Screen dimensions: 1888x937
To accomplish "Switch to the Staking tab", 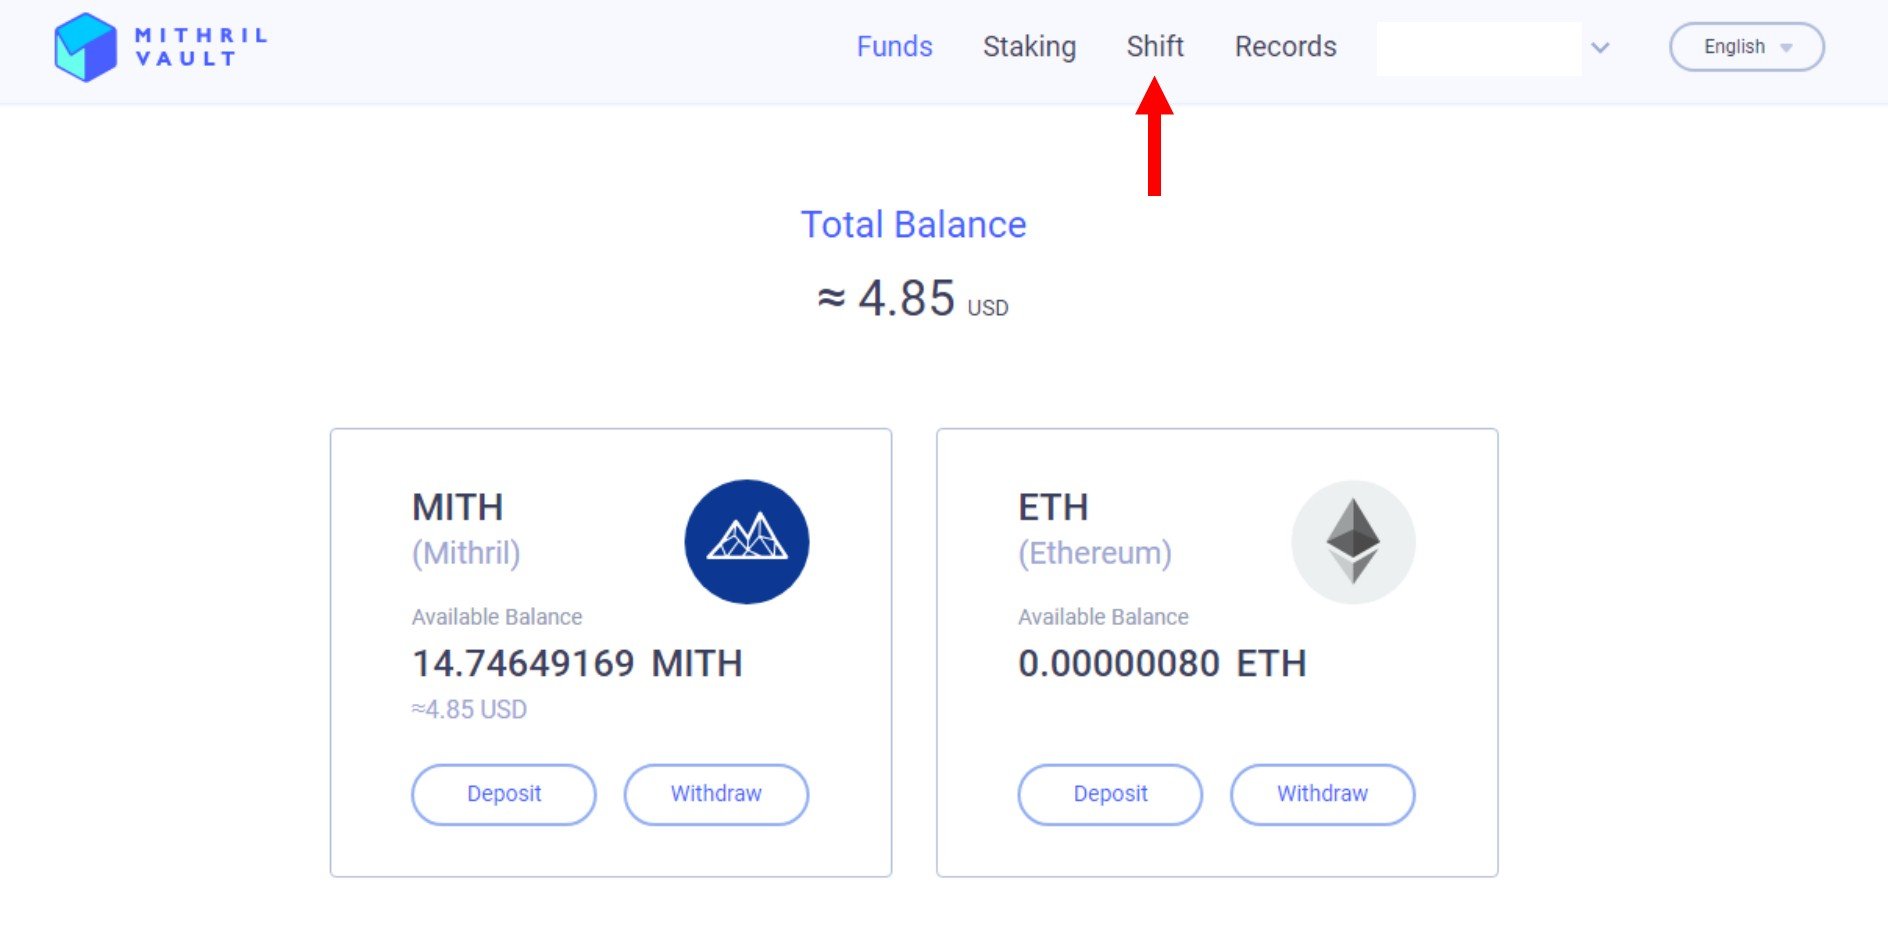I will click(x=1029, y=47).
